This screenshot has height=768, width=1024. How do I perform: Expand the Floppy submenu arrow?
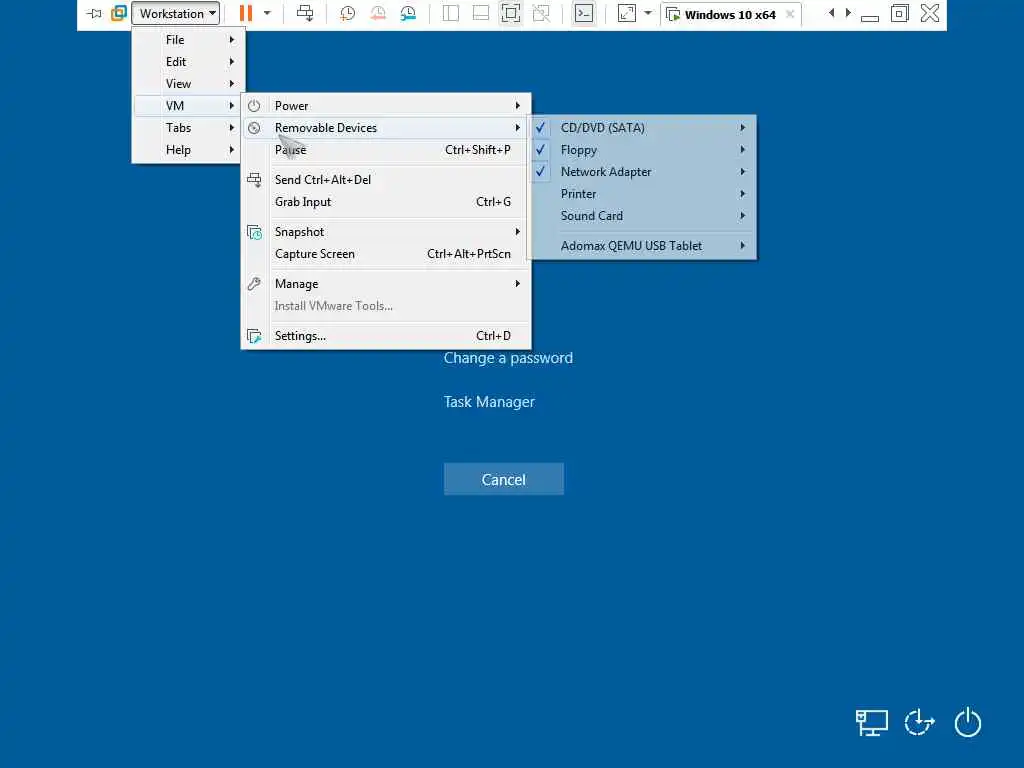[743, 150]
